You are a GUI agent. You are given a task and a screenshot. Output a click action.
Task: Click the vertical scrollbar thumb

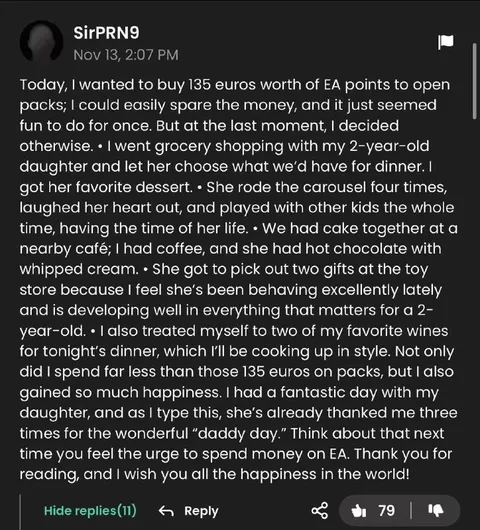[475, 81]
